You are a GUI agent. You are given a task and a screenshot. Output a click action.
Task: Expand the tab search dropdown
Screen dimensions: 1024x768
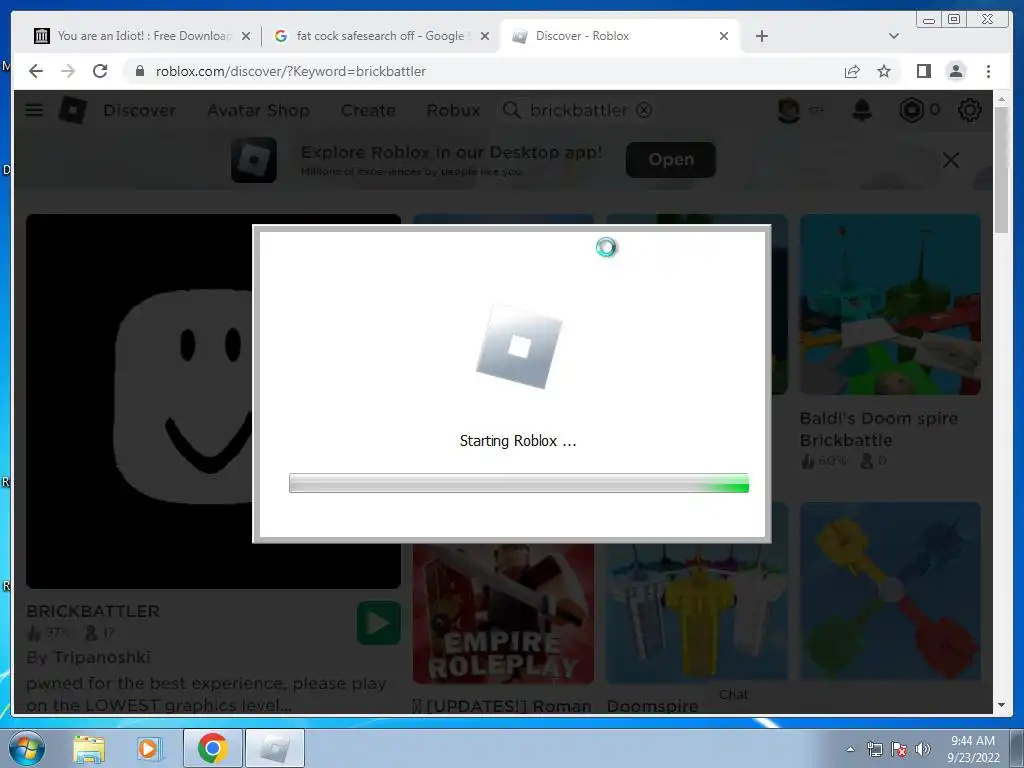(894, 36)
